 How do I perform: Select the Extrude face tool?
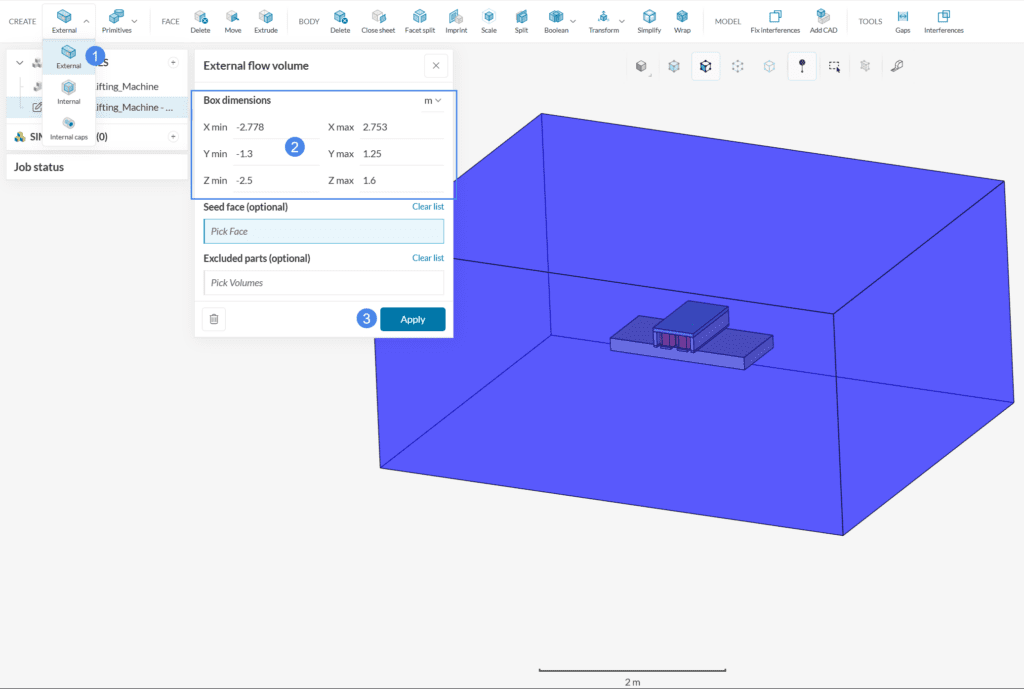pos(266,18)
